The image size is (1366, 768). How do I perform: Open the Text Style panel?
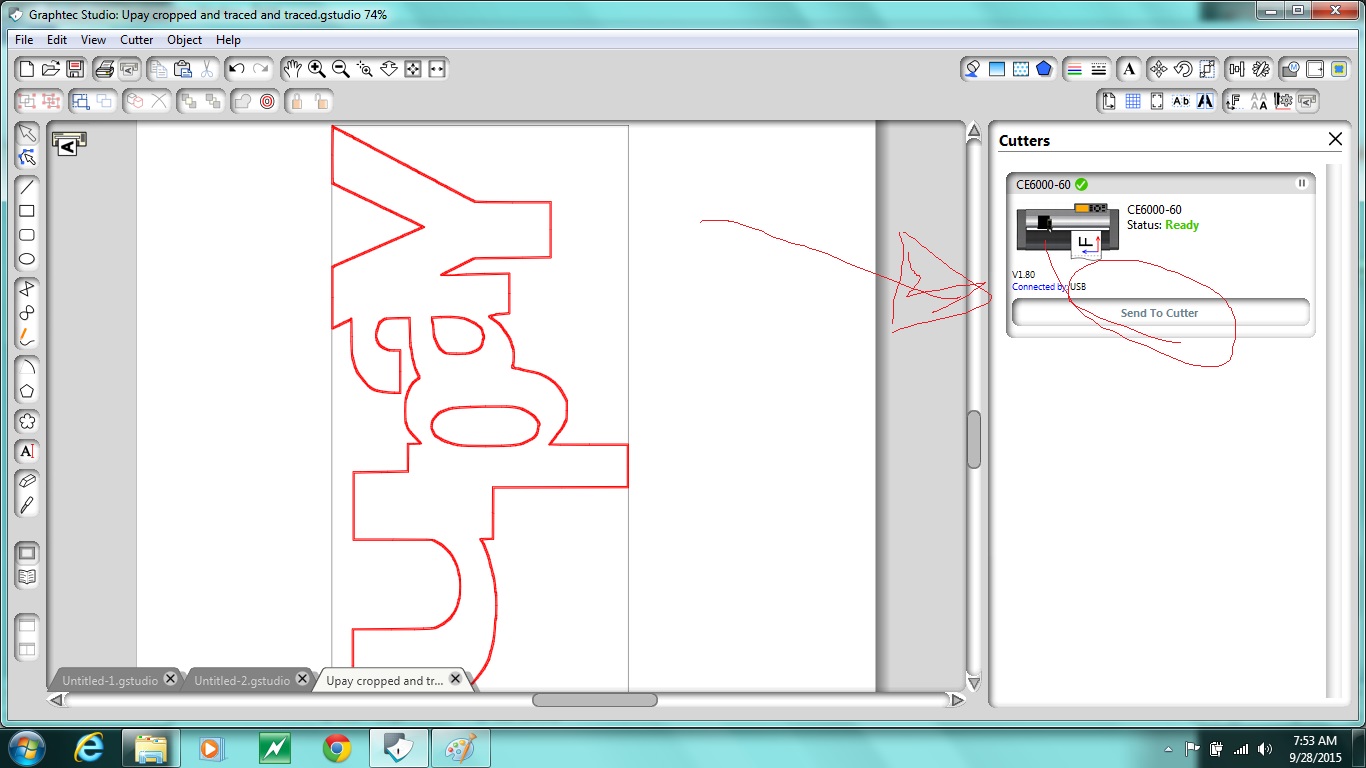tap(1129, 69)
